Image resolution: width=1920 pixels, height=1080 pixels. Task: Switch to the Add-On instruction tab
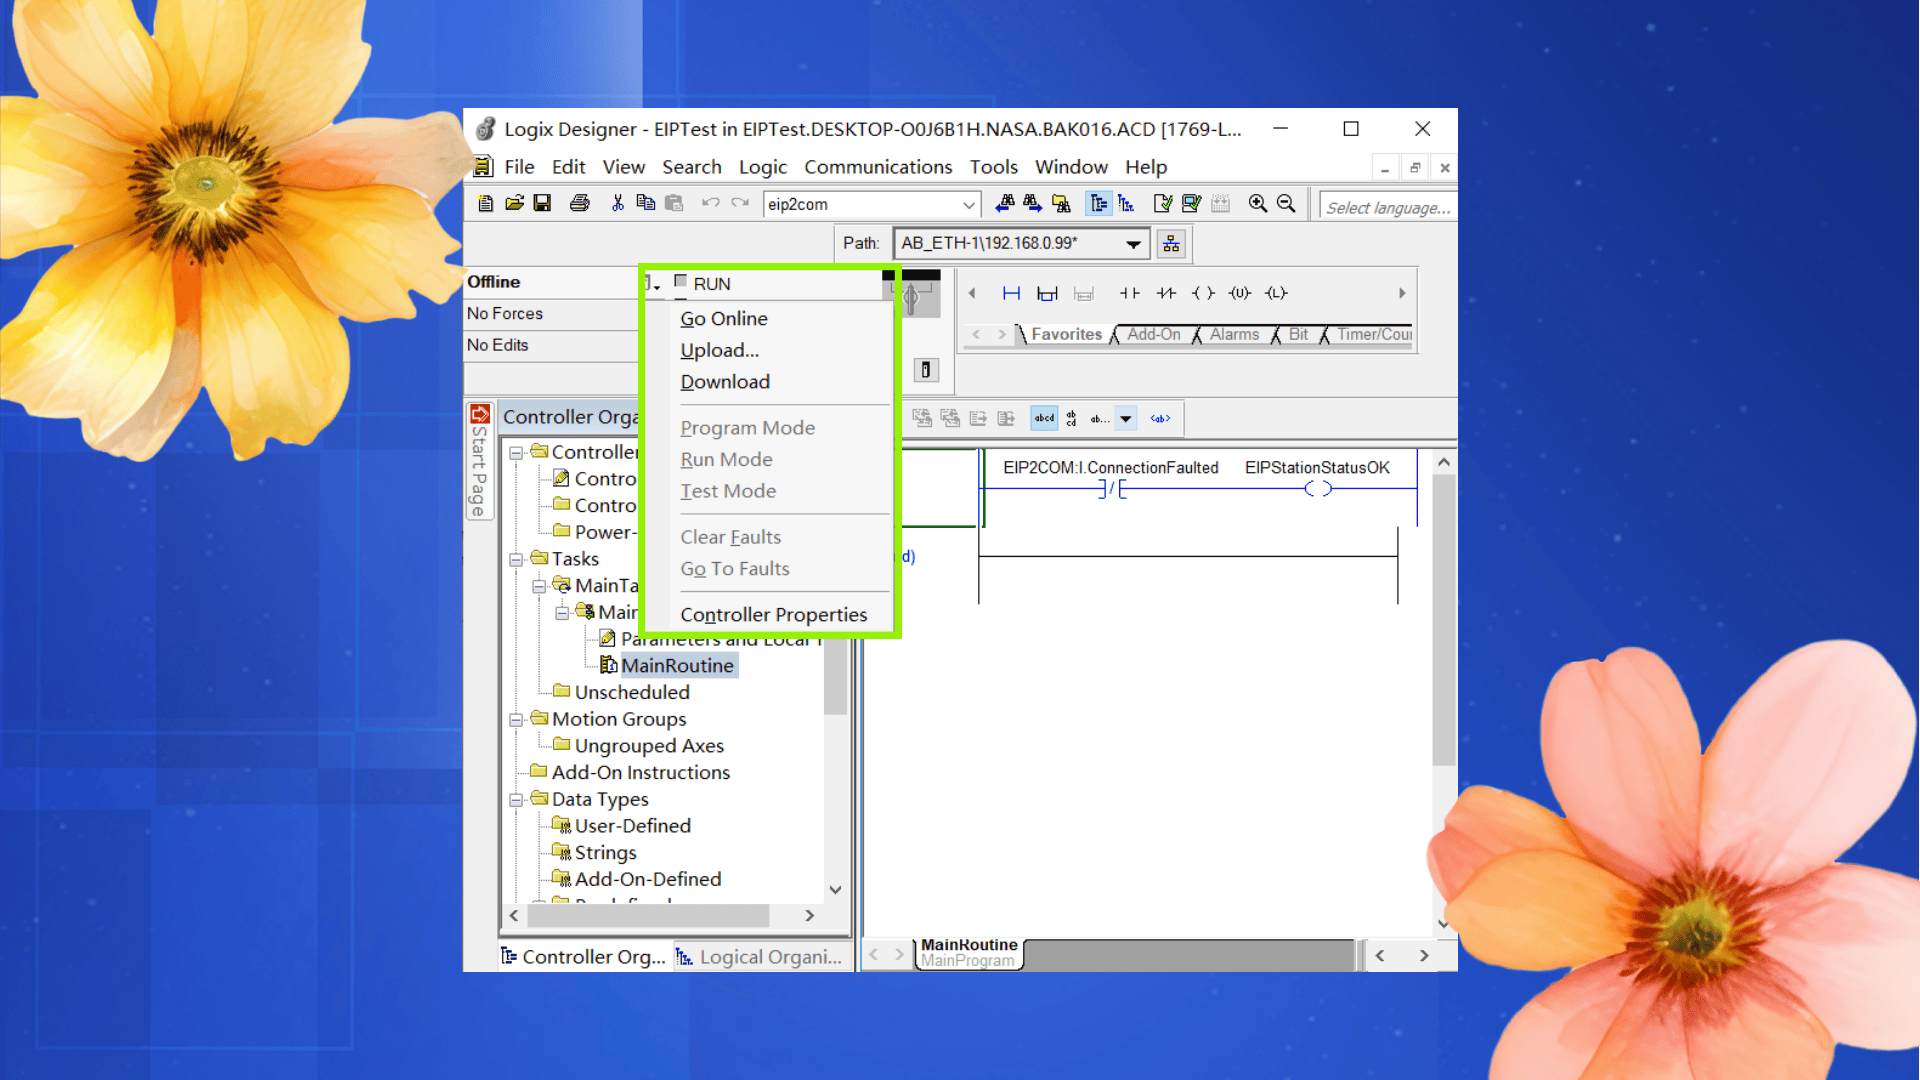[x=1153, y=335]
